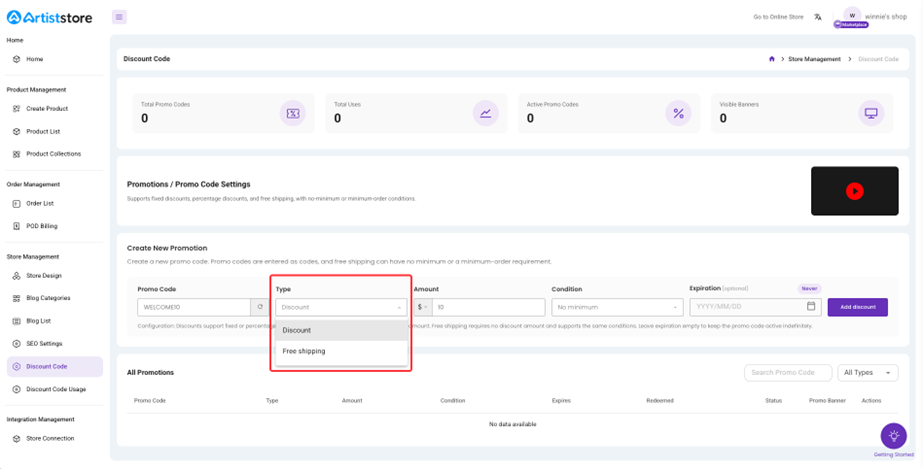
Task: Click the Search Promo Code box
Action: click(788, 372)
